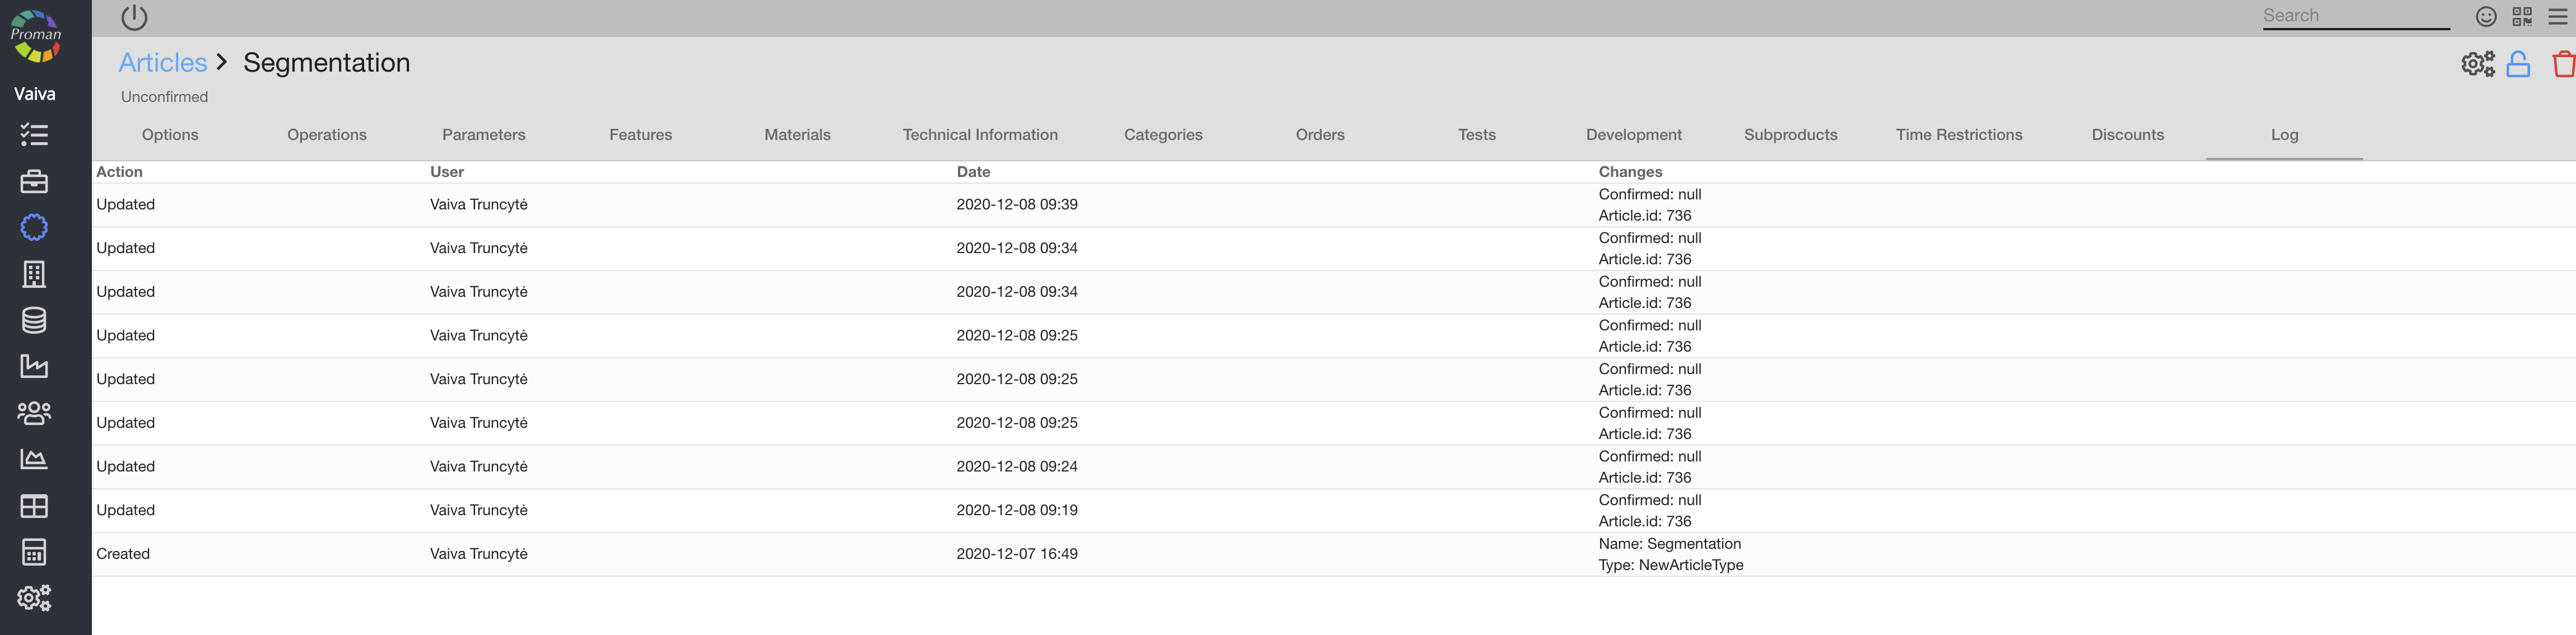
Task: Click the smiley face icon
Action: click(x=2486, y=16)
